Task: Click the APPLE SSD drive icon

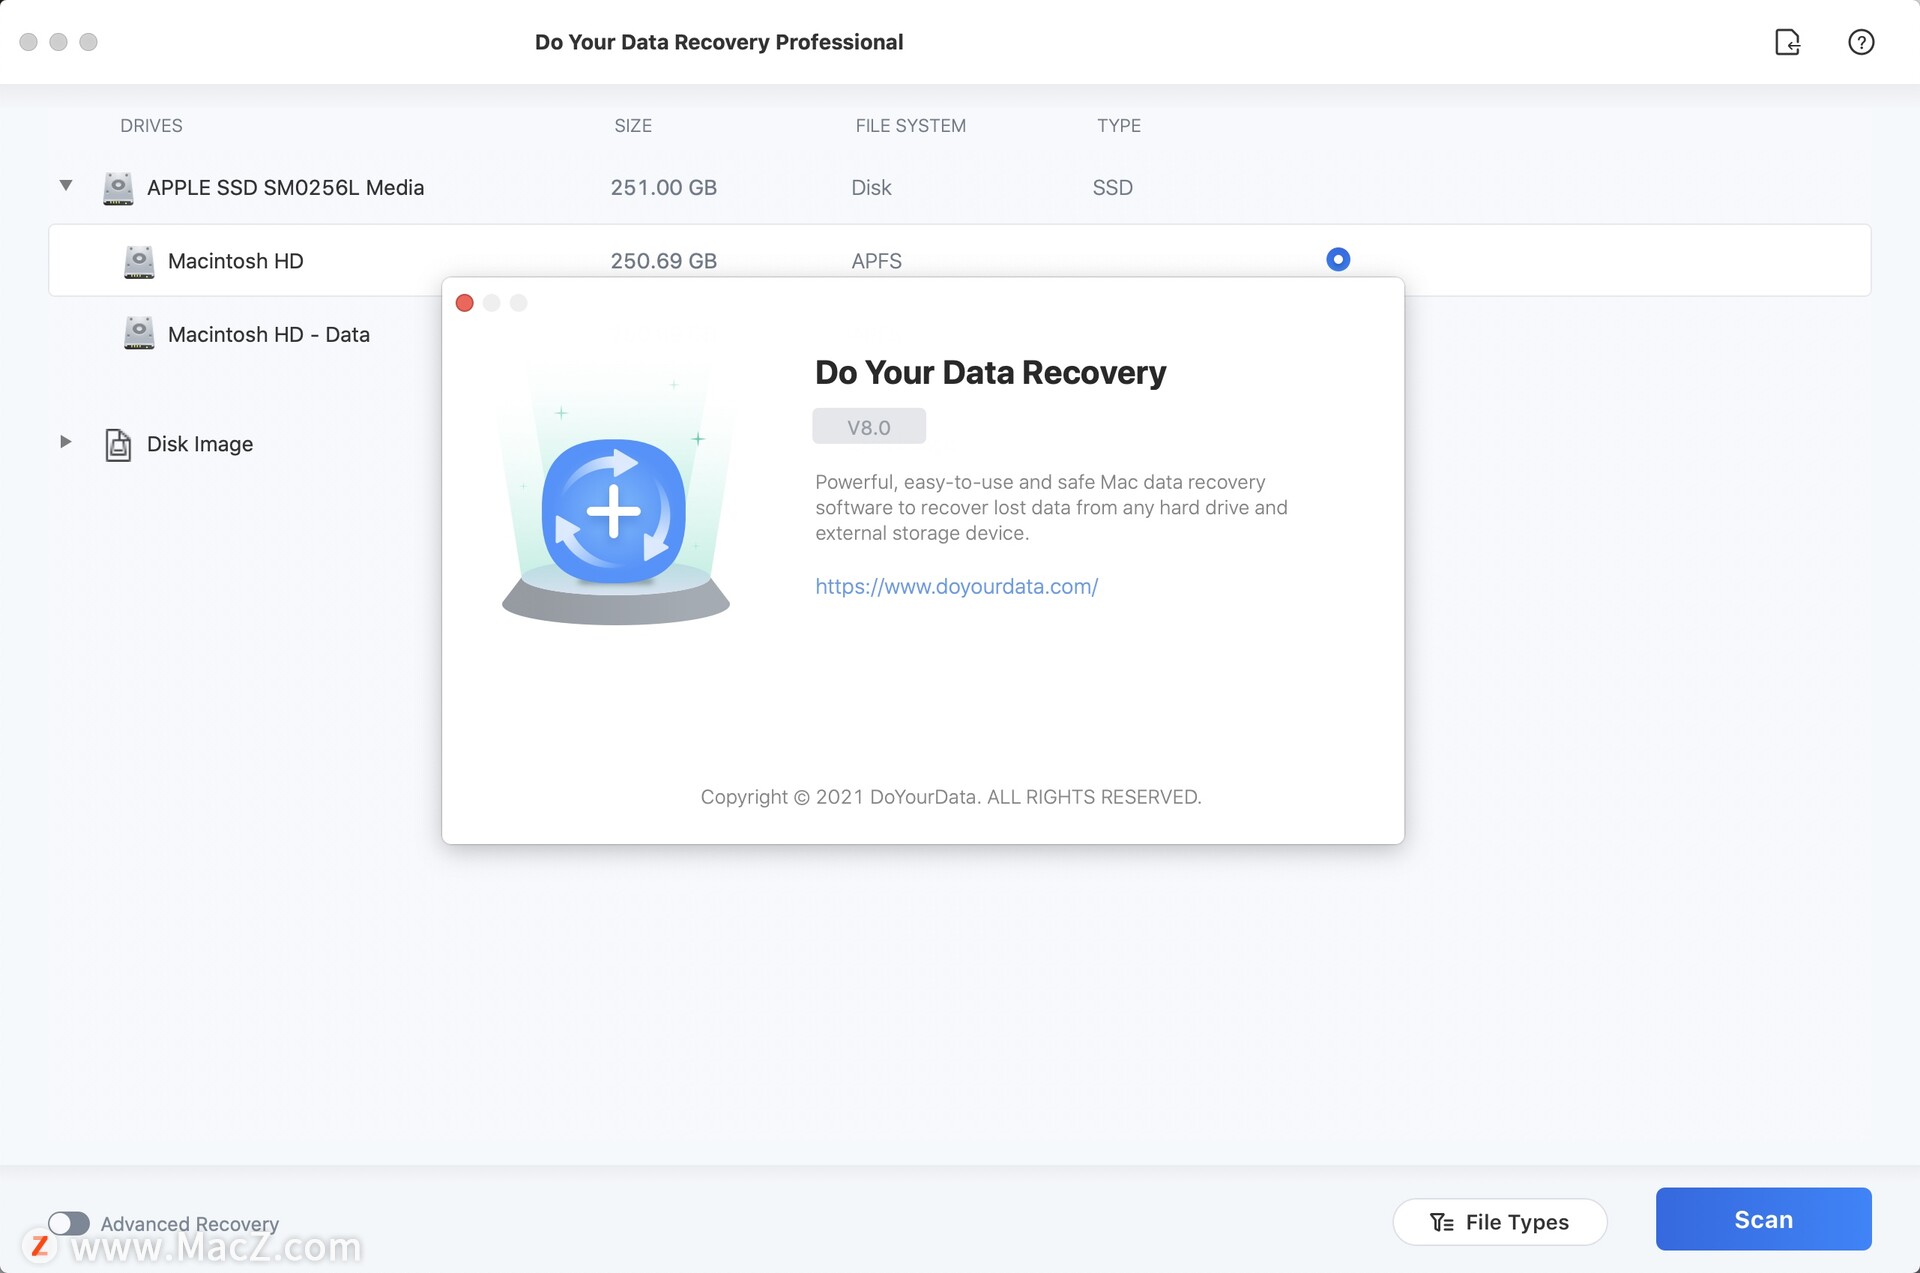Action: click(116, 186)
